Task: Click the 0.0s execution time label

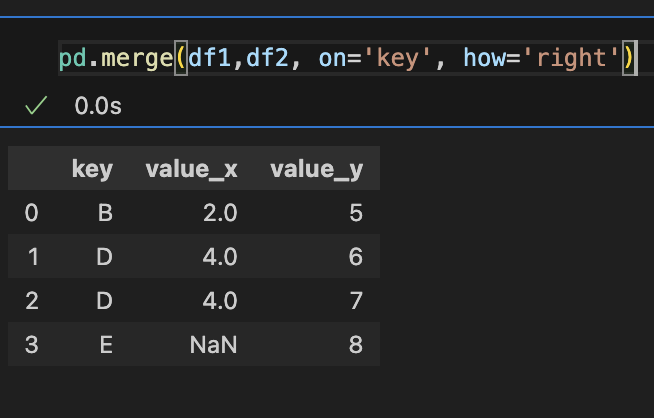Action: pyautogui.click(x=98, y=106)
